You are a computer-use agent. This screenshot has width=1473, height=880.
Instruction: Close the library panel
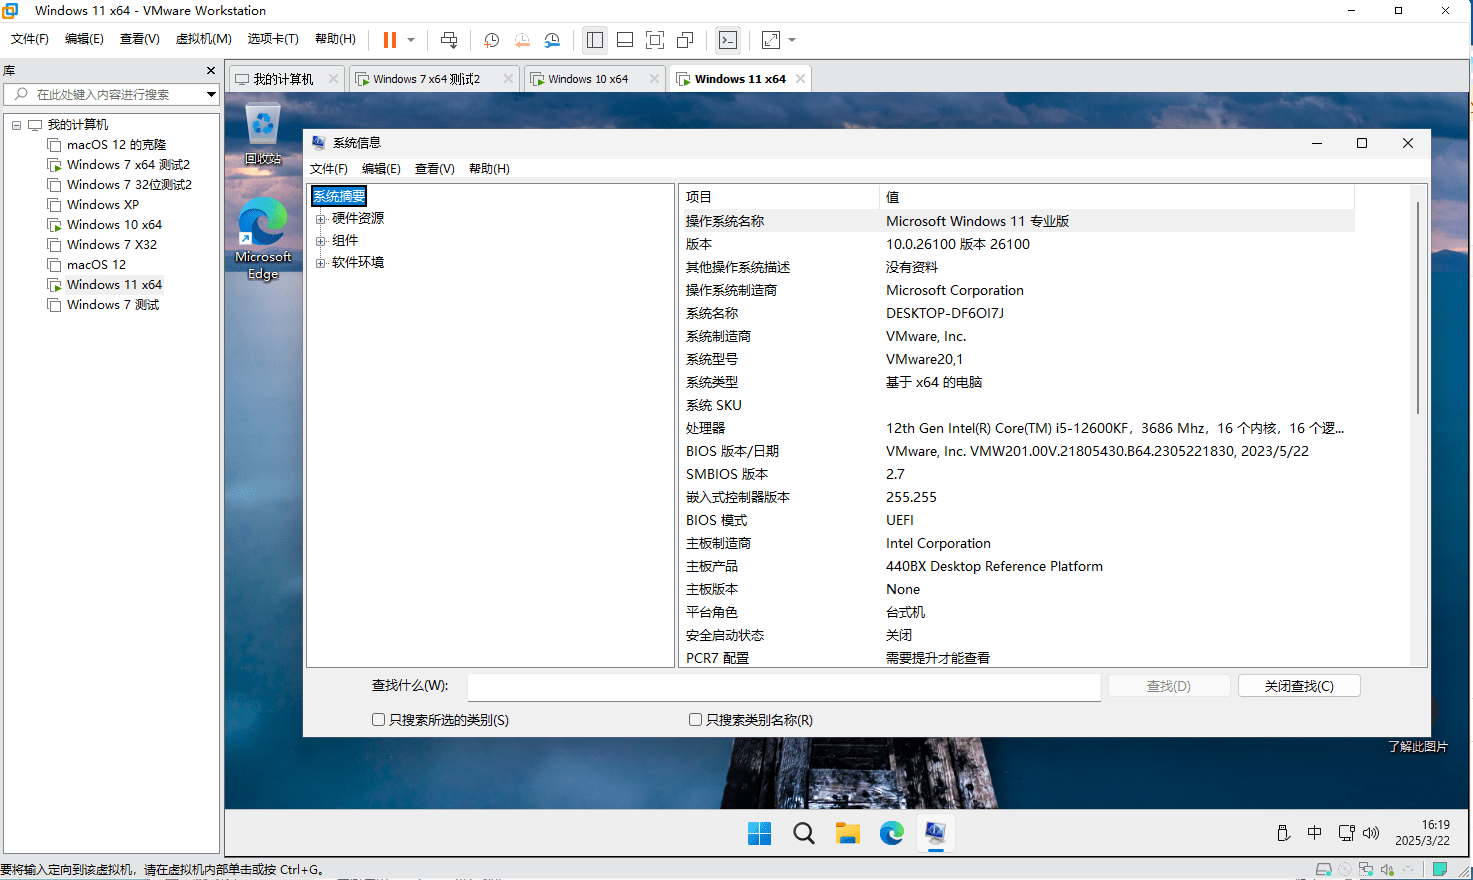click(211, 71)
